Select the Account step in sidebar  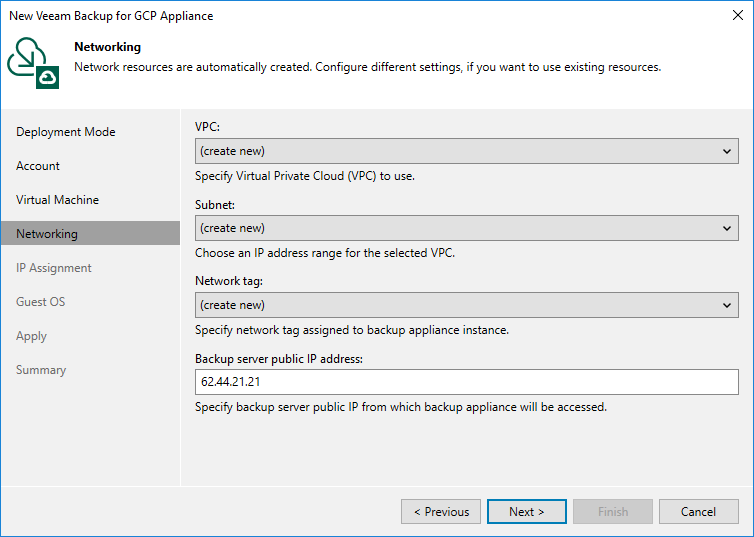coord(38,166)
